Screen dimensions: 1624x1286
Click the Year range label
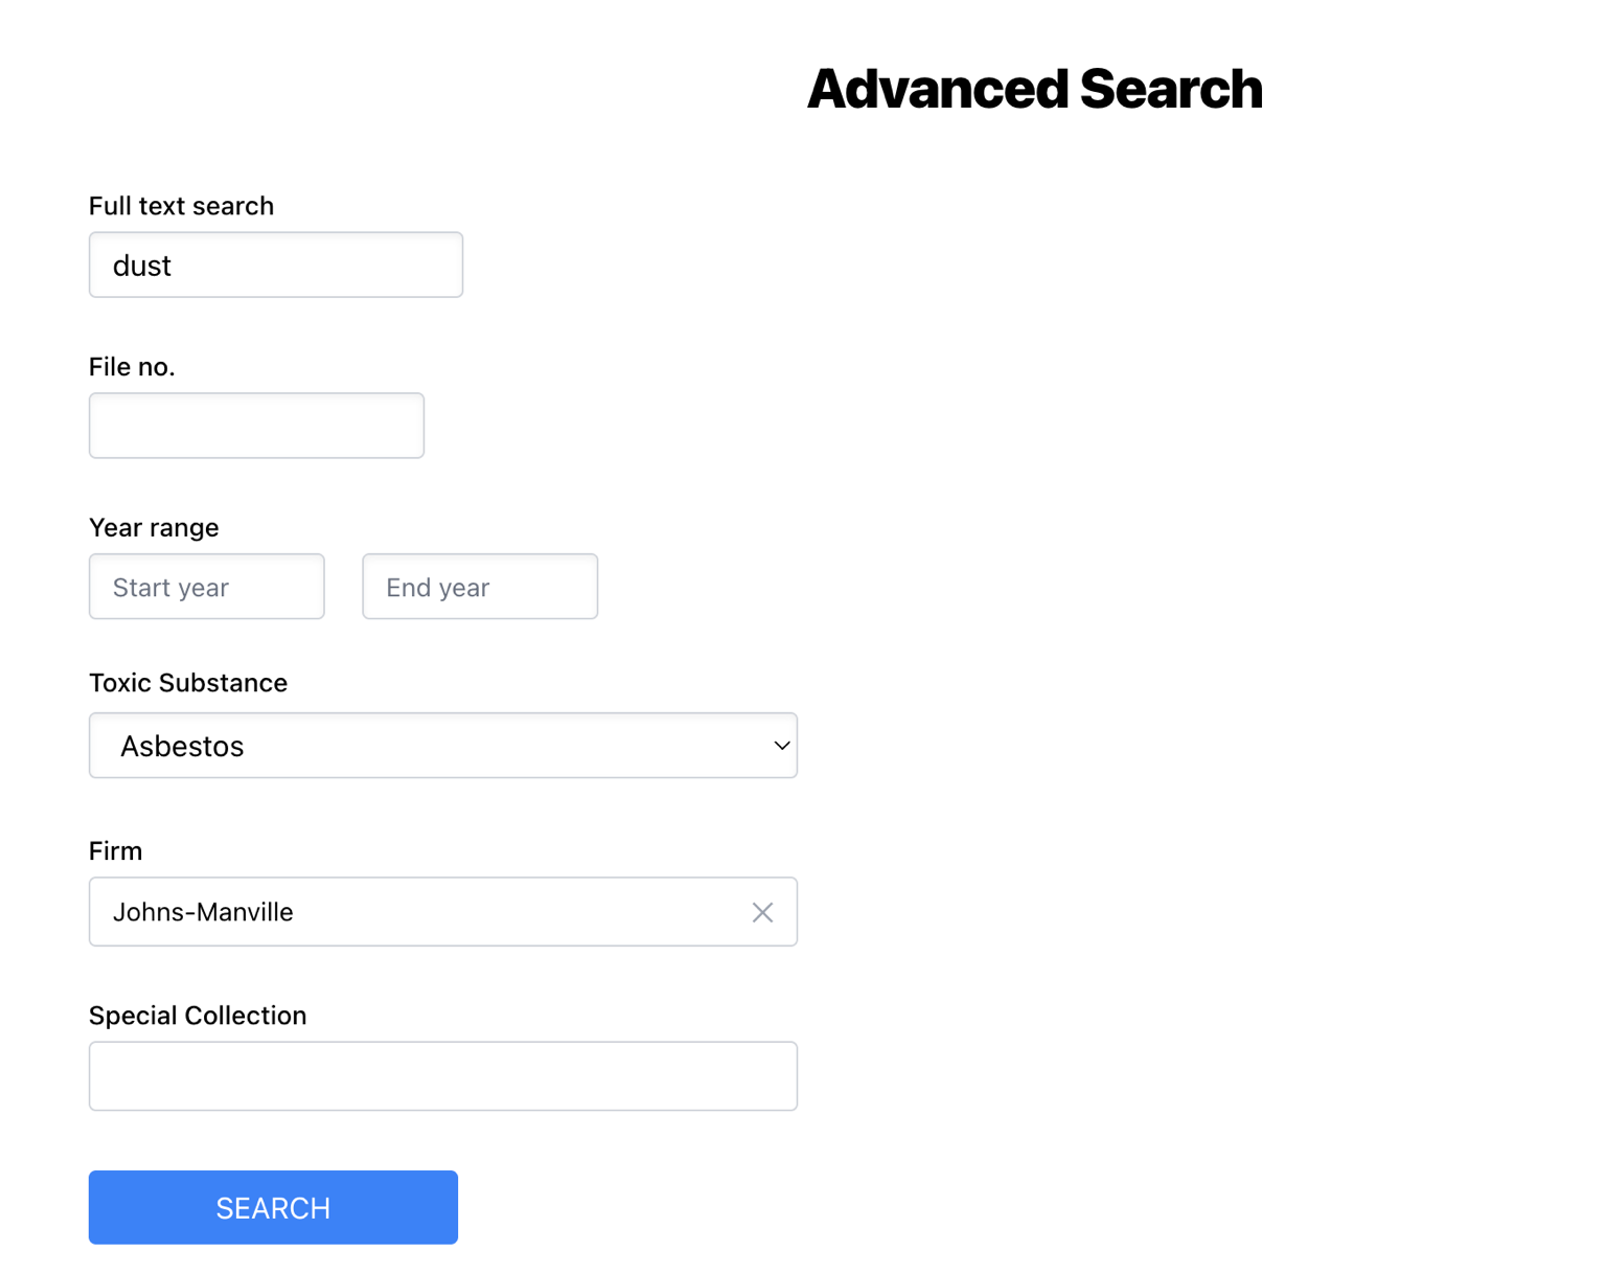pyautogui.click(x=154, y=528)
